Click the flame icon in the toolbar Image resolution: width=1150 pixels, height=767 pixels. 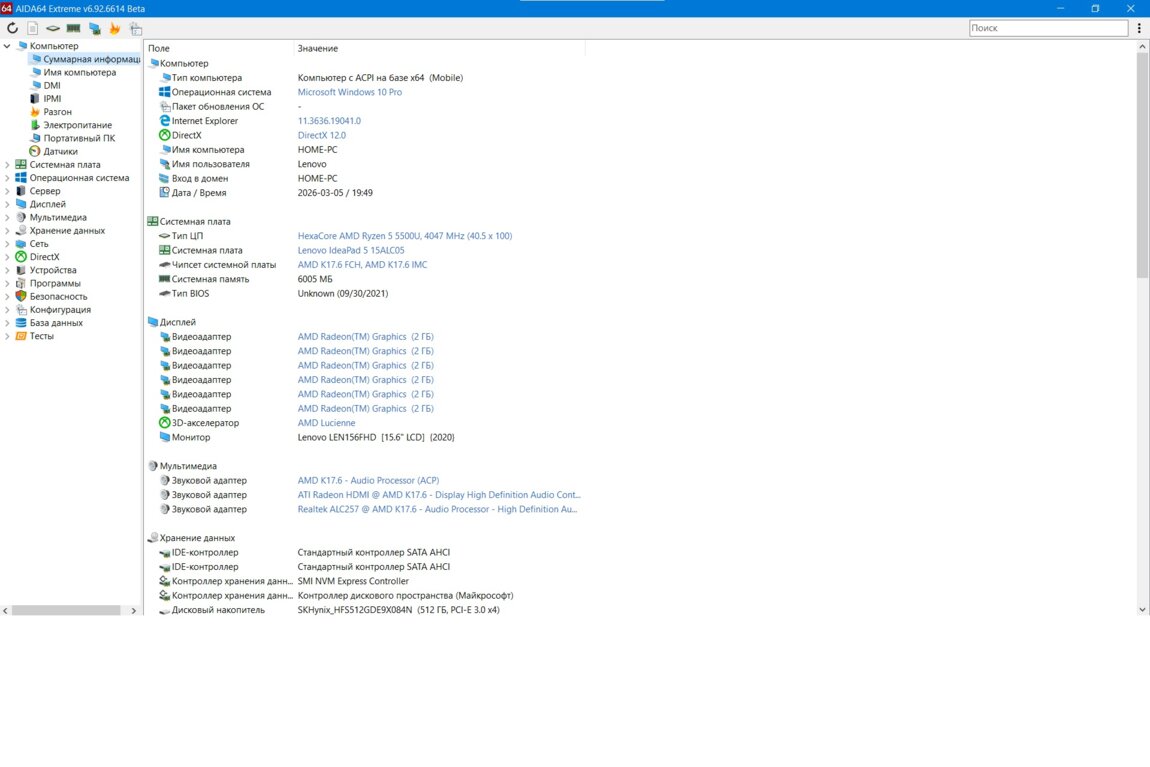pos(115,29)
